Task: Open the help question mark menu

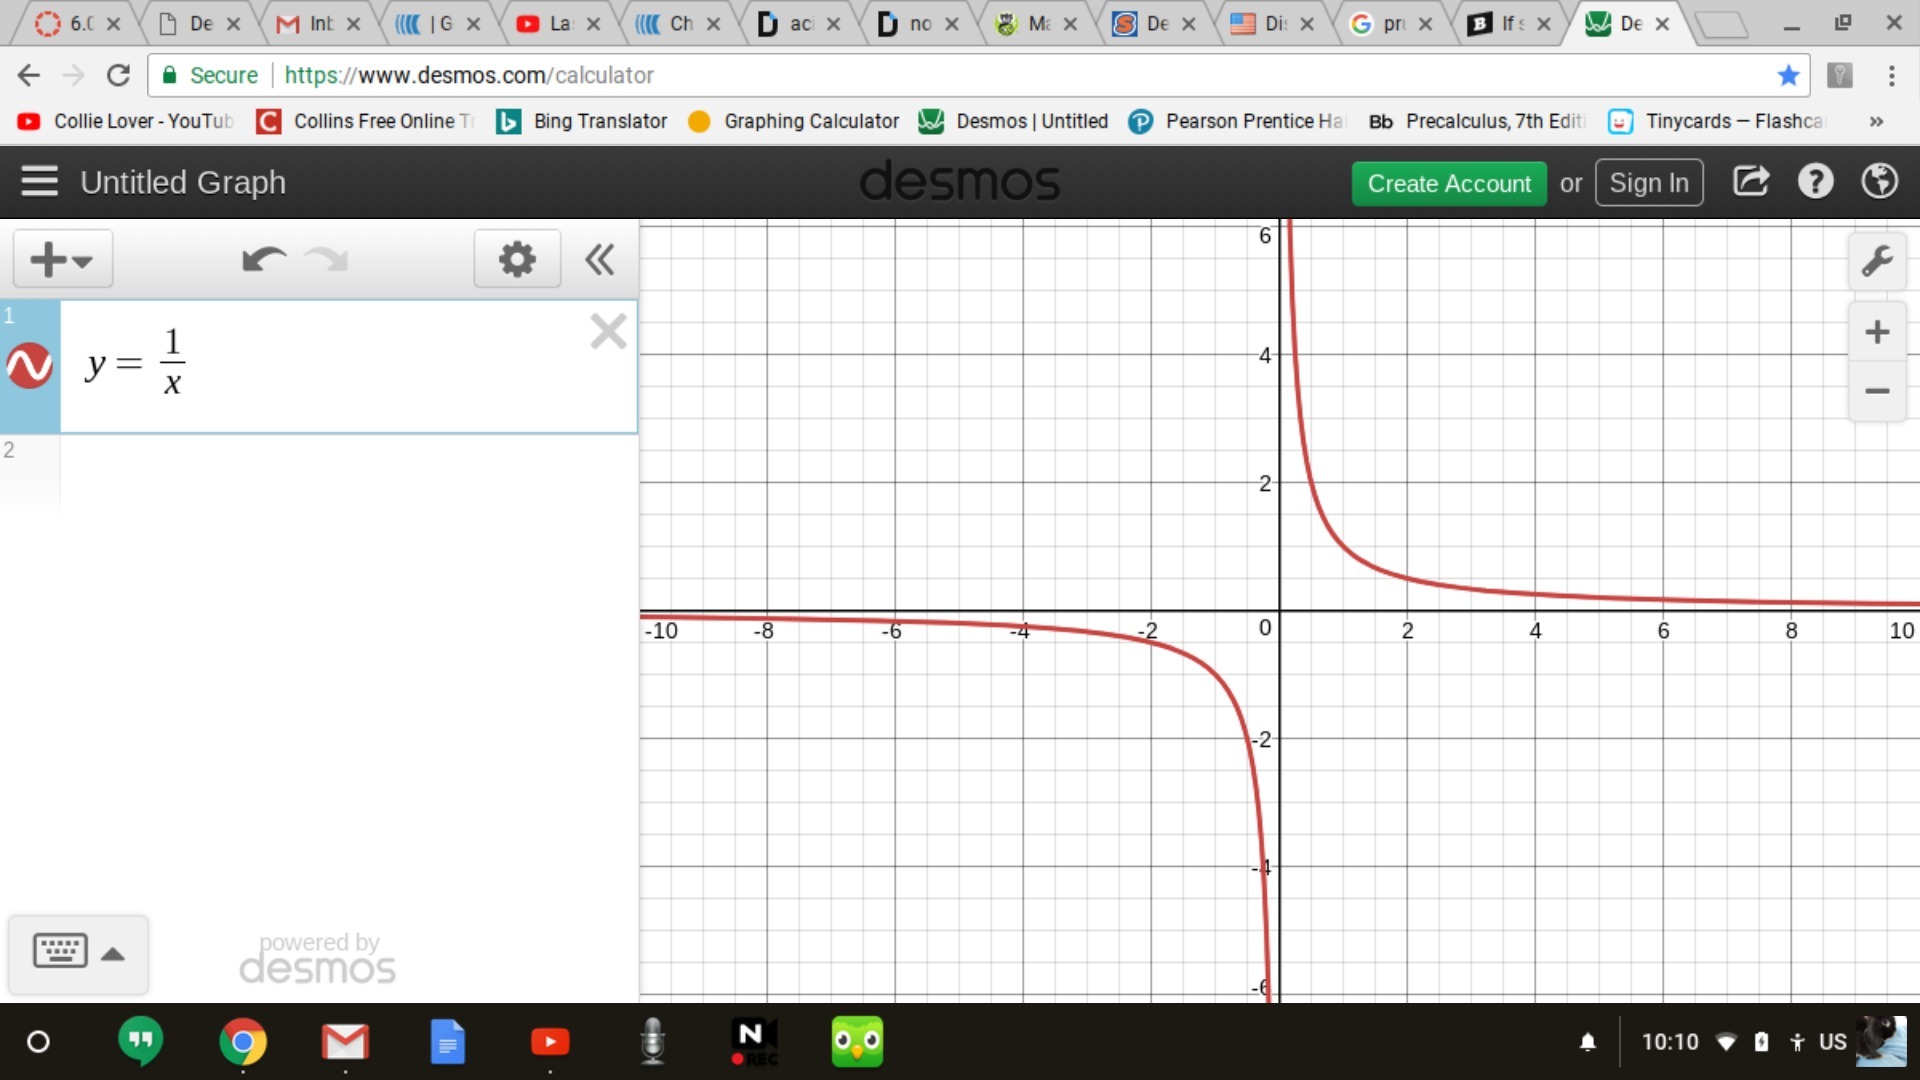Action: [1815, 182]
